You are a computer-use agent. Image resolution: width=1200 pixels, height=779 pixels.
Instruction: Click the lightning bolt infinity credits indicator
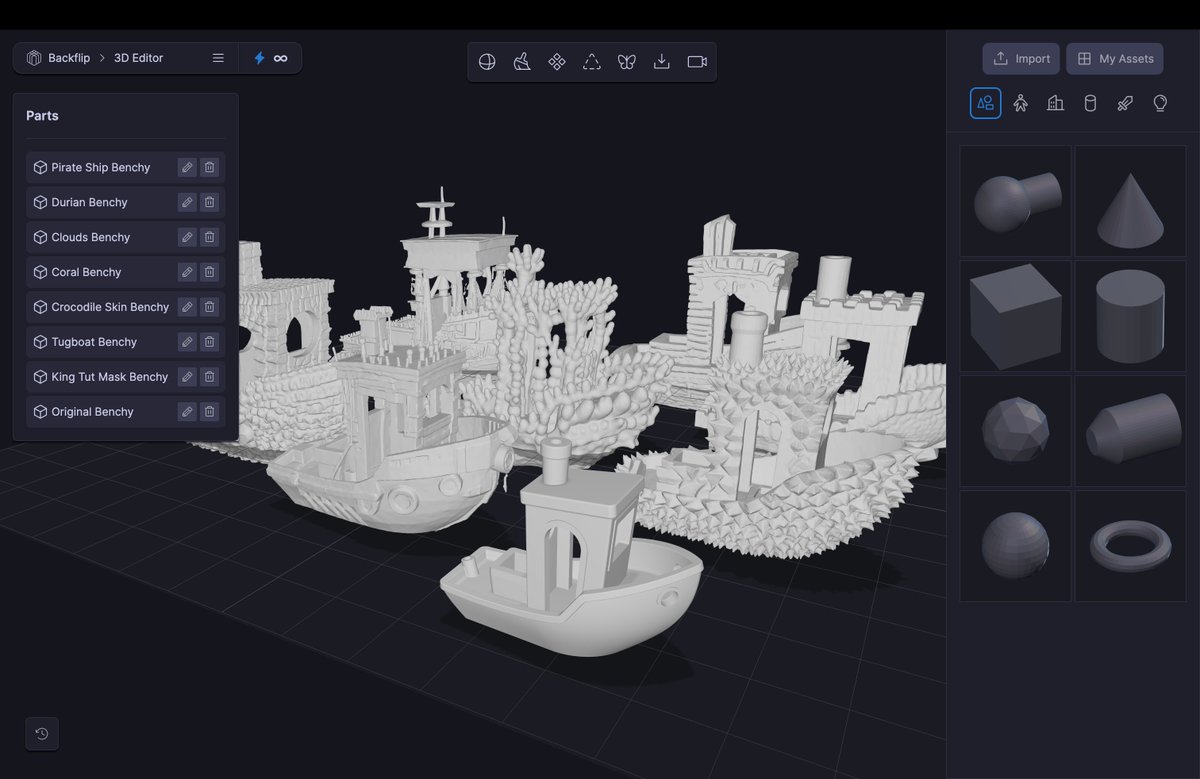[270, 58]
